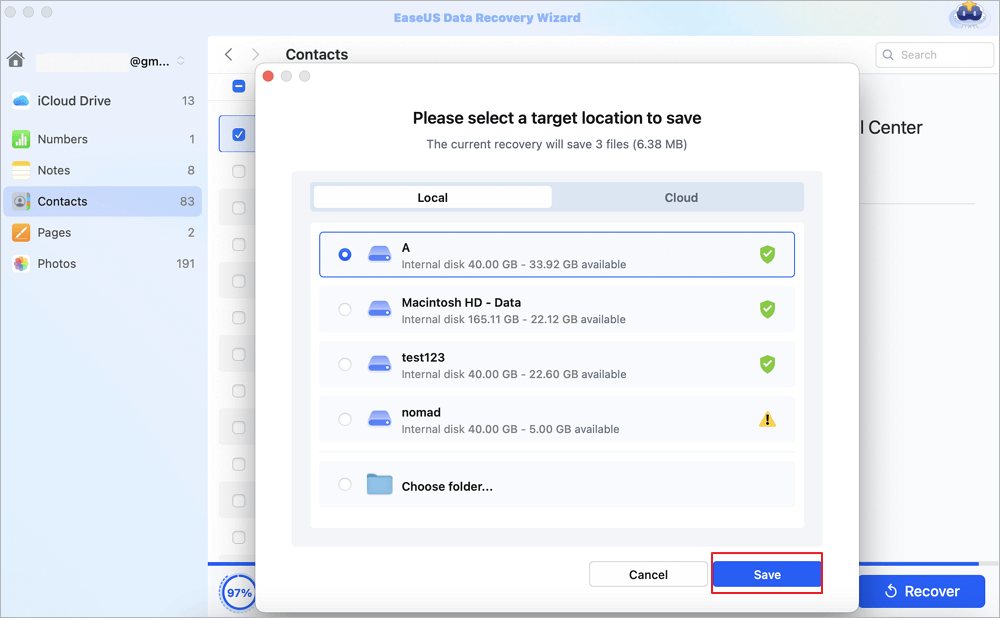The width and height of the screenshot is (1000, 618).
Task: Click the Contacts heading text
Action: (317, 55)
